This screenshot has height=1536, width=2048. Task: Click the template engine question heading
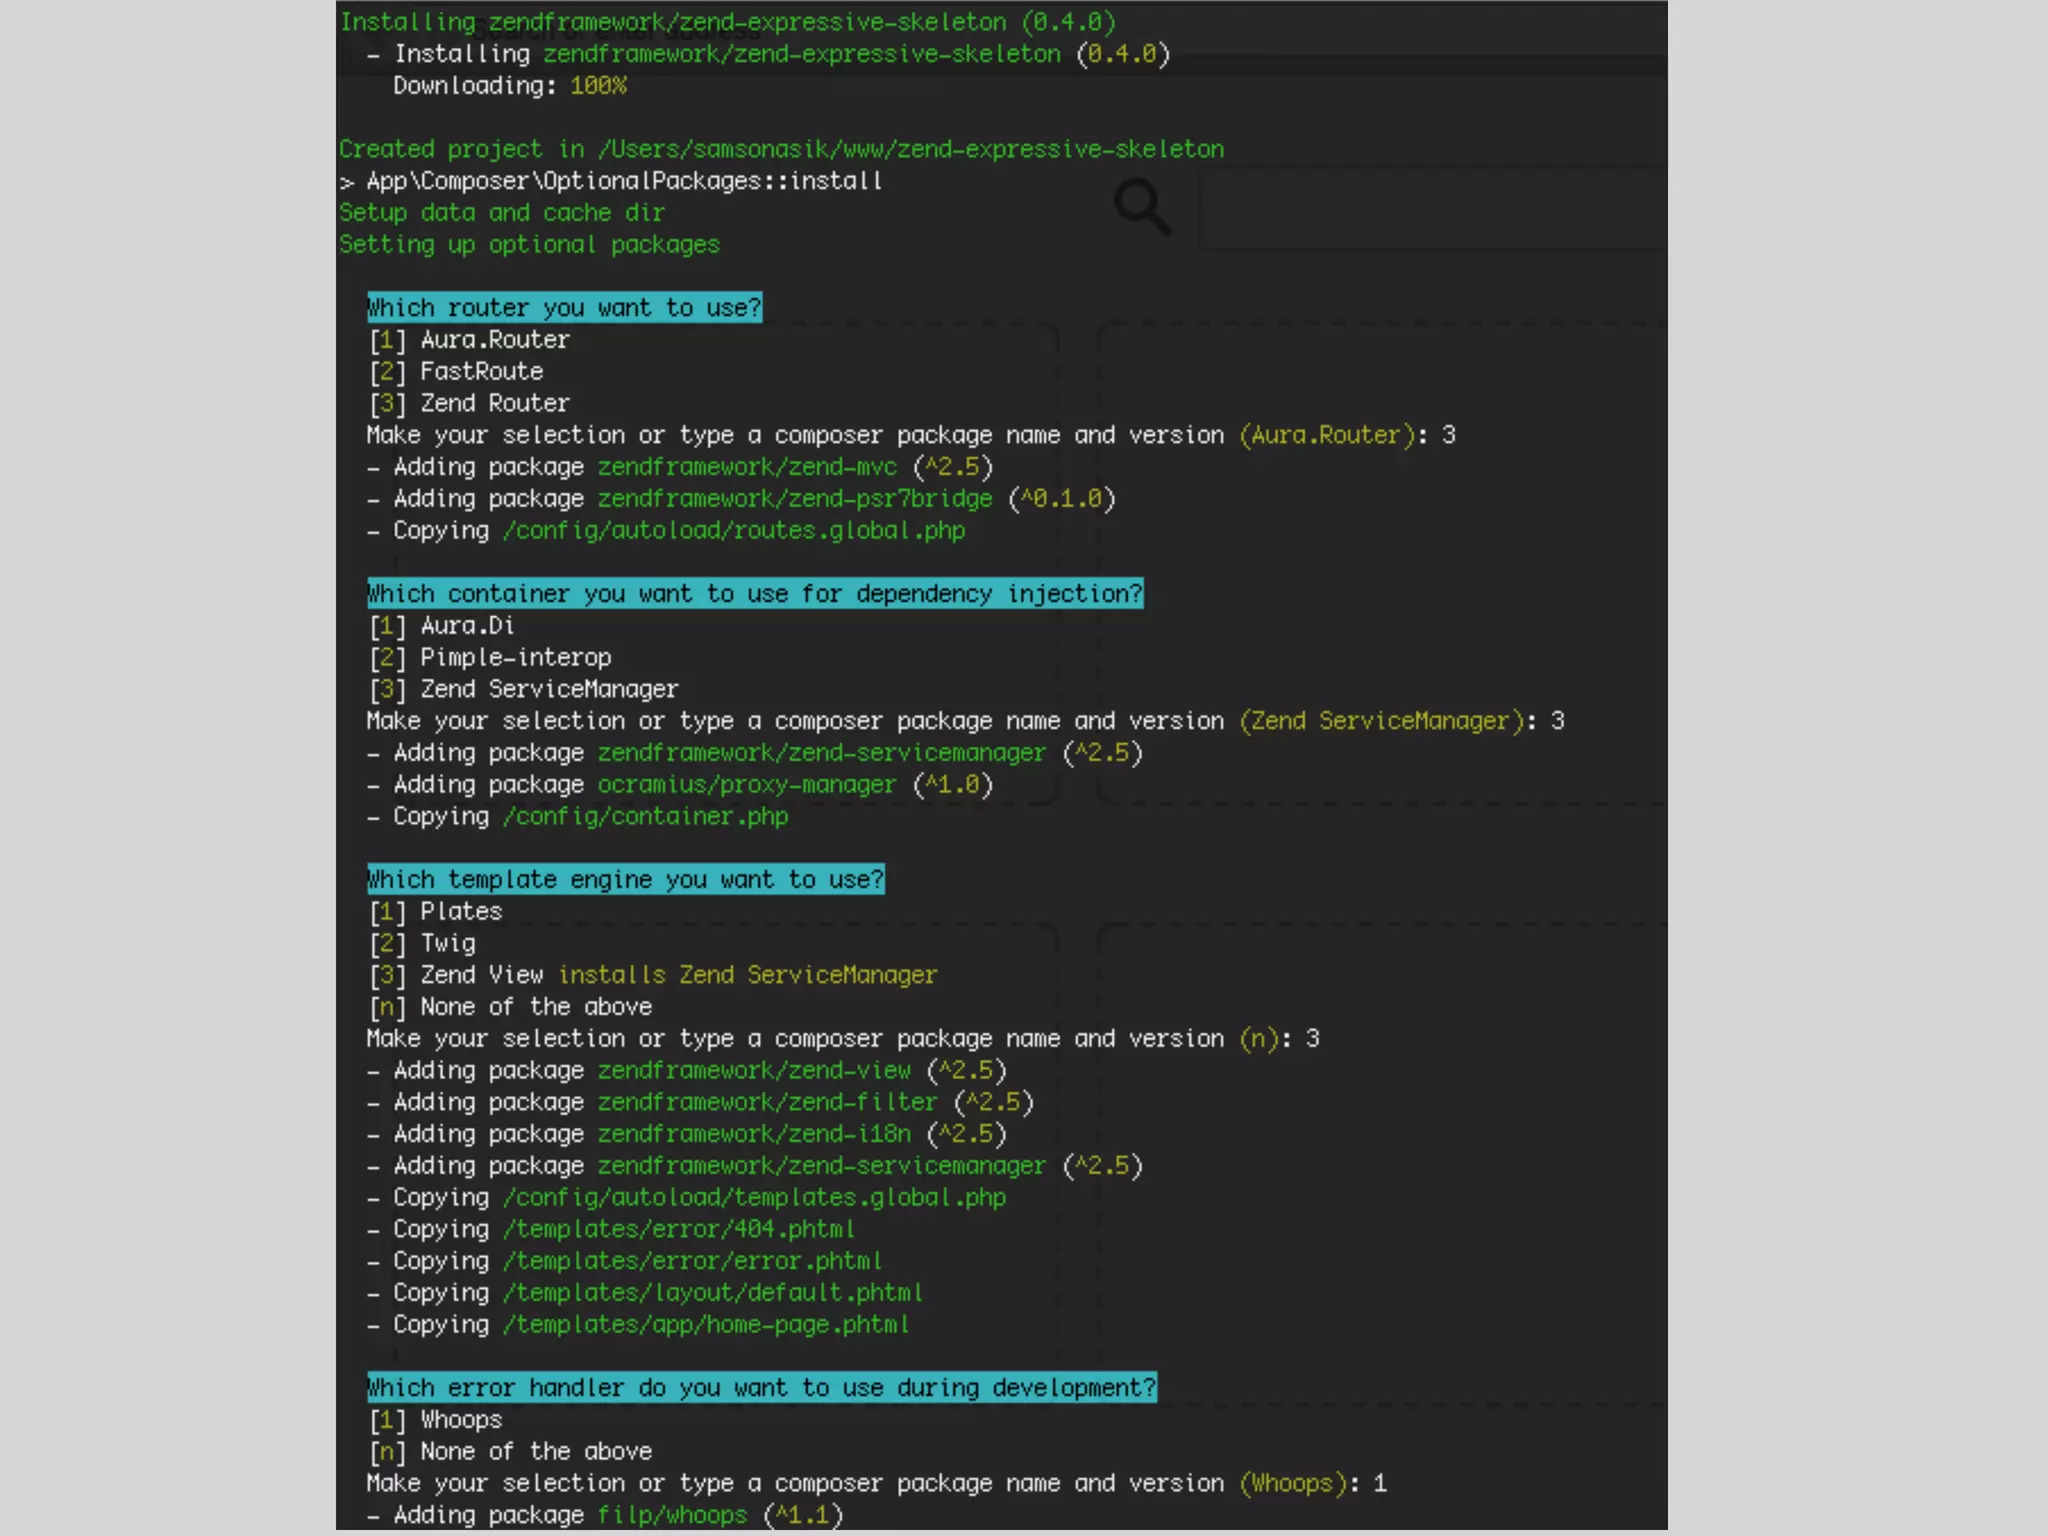625,880
